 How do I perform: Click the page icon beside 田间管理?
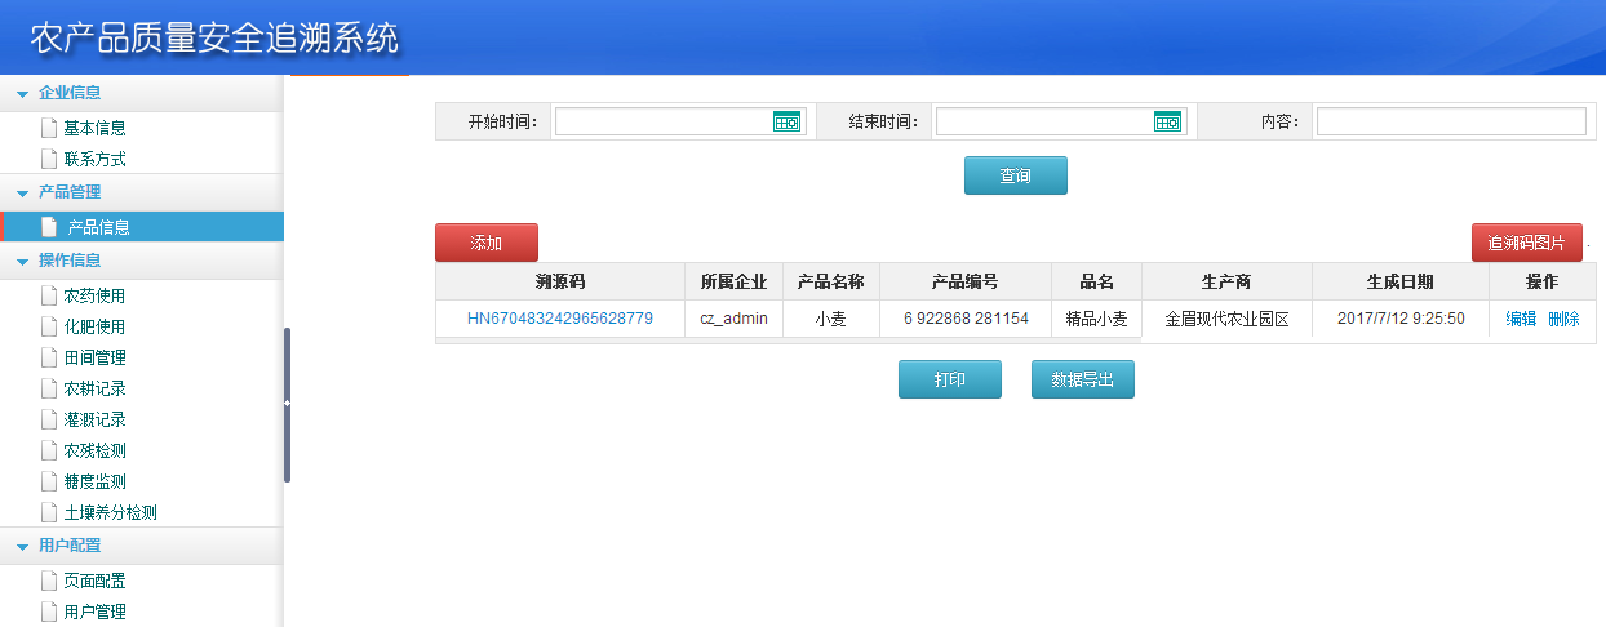[x=48, y=358]
